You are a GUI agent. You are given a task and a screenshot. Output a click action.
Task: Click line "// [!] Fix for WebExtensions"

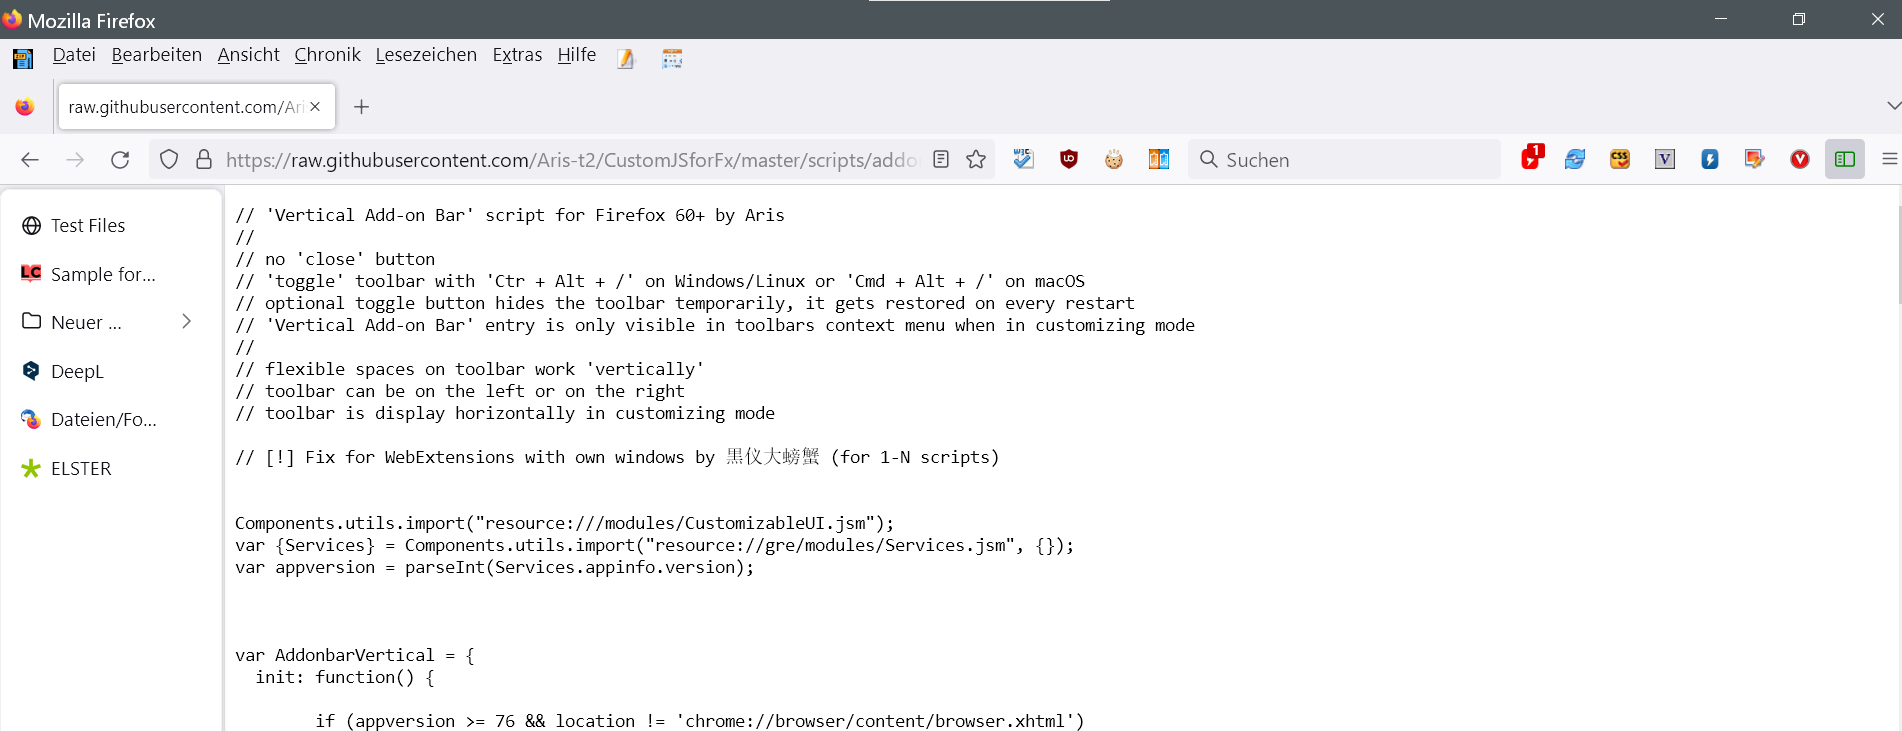tap(617, 457)
